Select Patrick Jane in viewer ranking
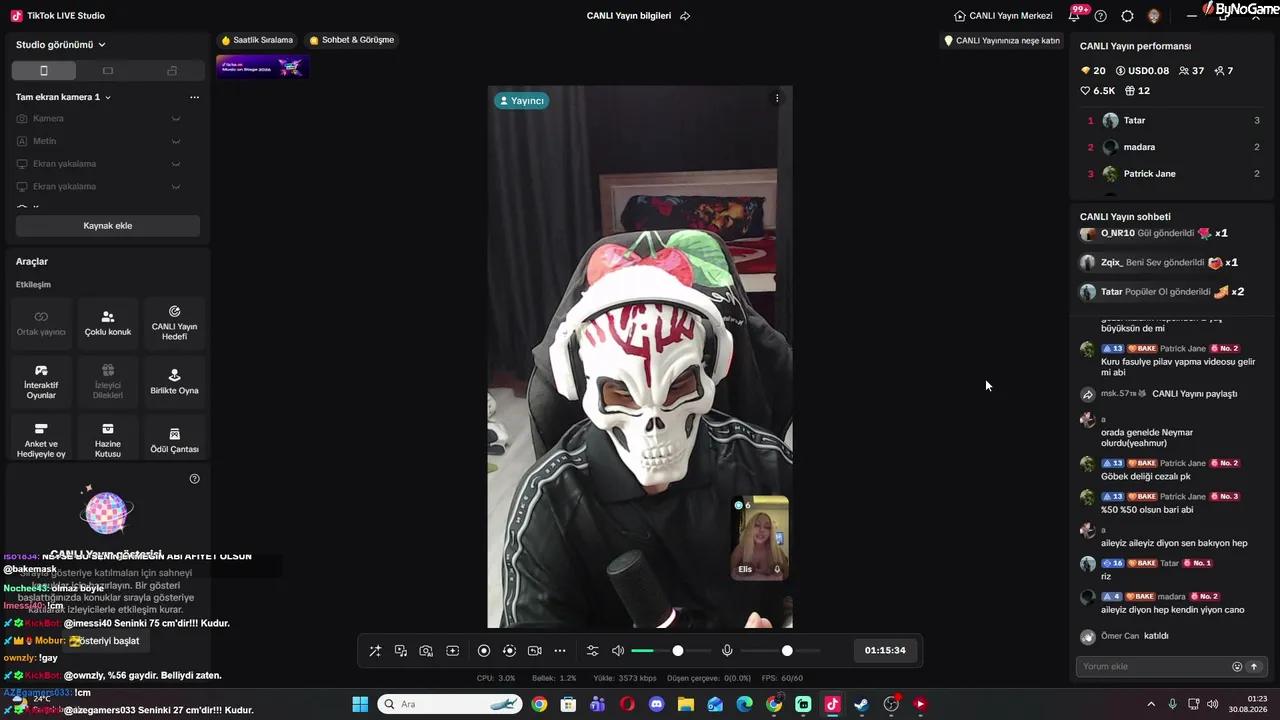The width and height of the screenshot is (1280, 720). [x=1173, y=174]
